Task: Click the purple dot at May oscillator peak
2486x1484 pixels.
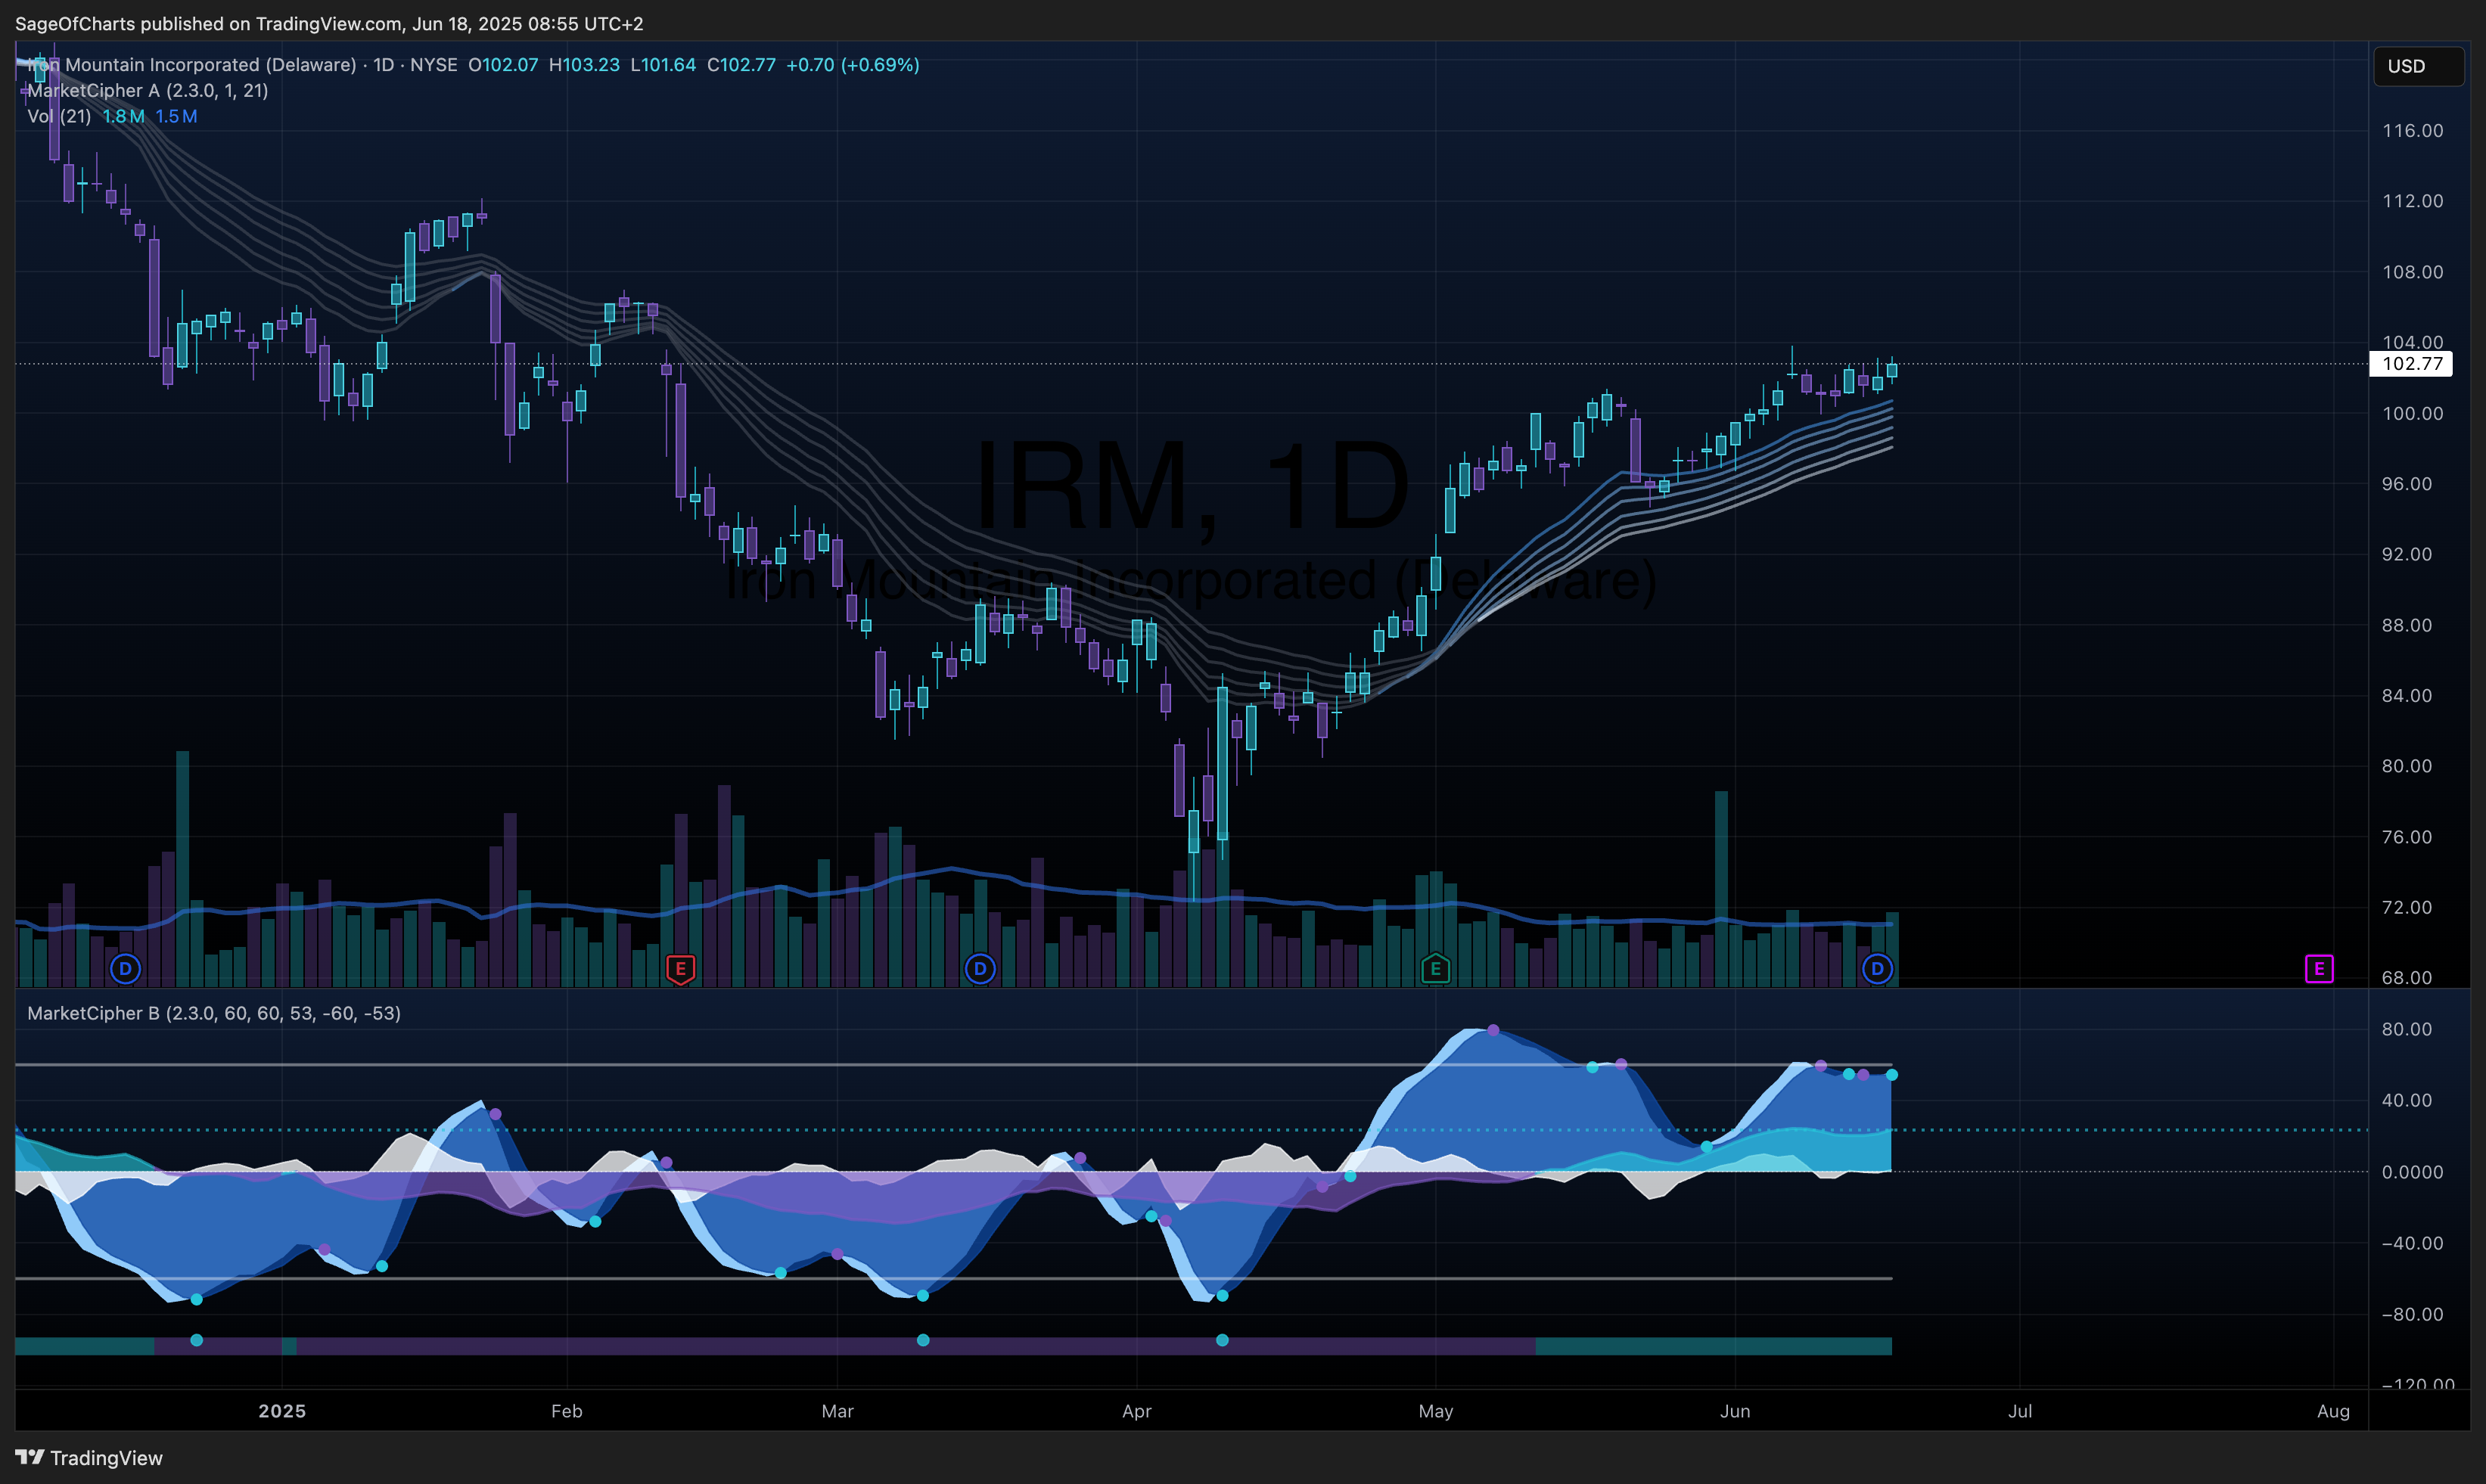Action: (x=1493, y=1029)
